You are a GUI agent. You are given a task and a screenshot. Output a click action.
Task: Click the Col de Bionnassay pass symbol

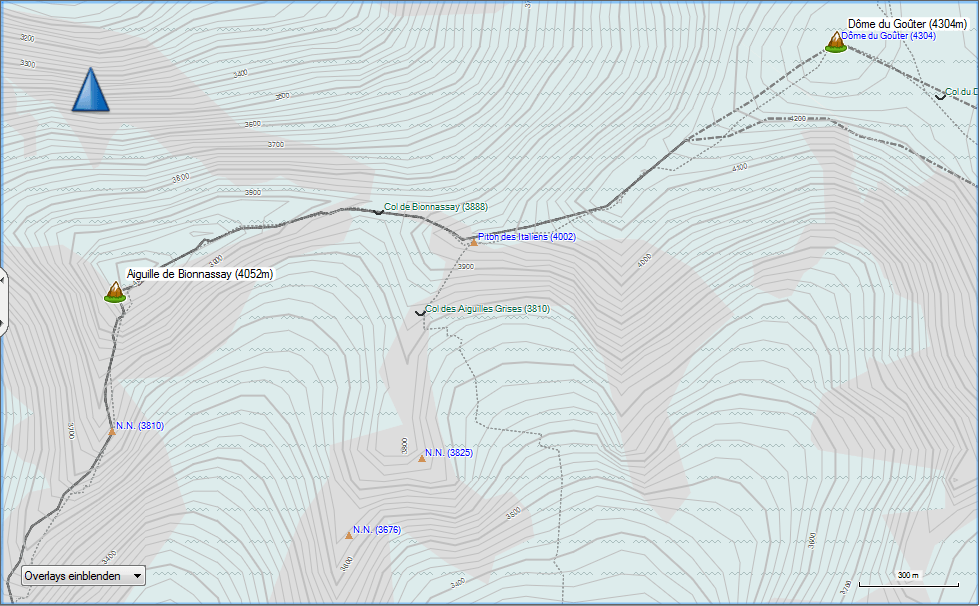378,211
